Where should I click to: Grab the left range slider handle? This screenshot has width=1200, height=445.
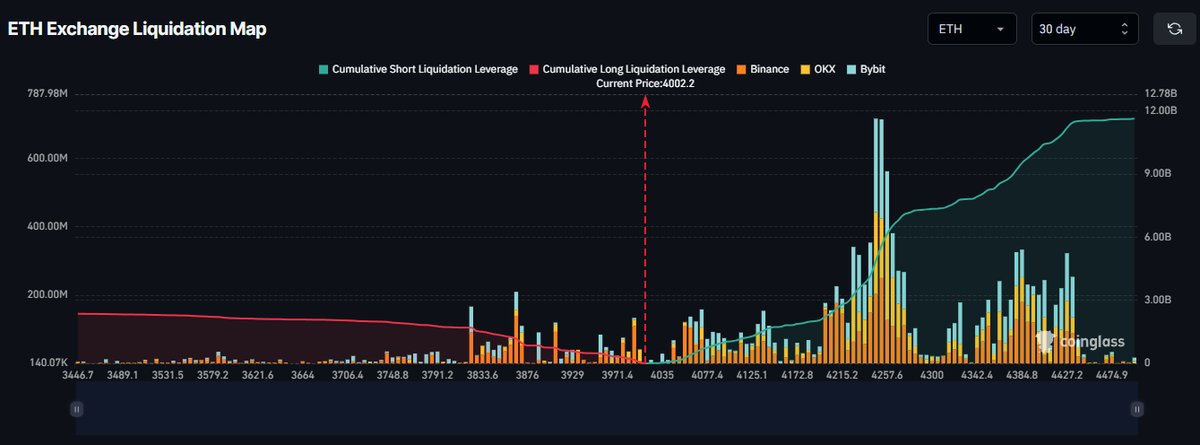76,408
